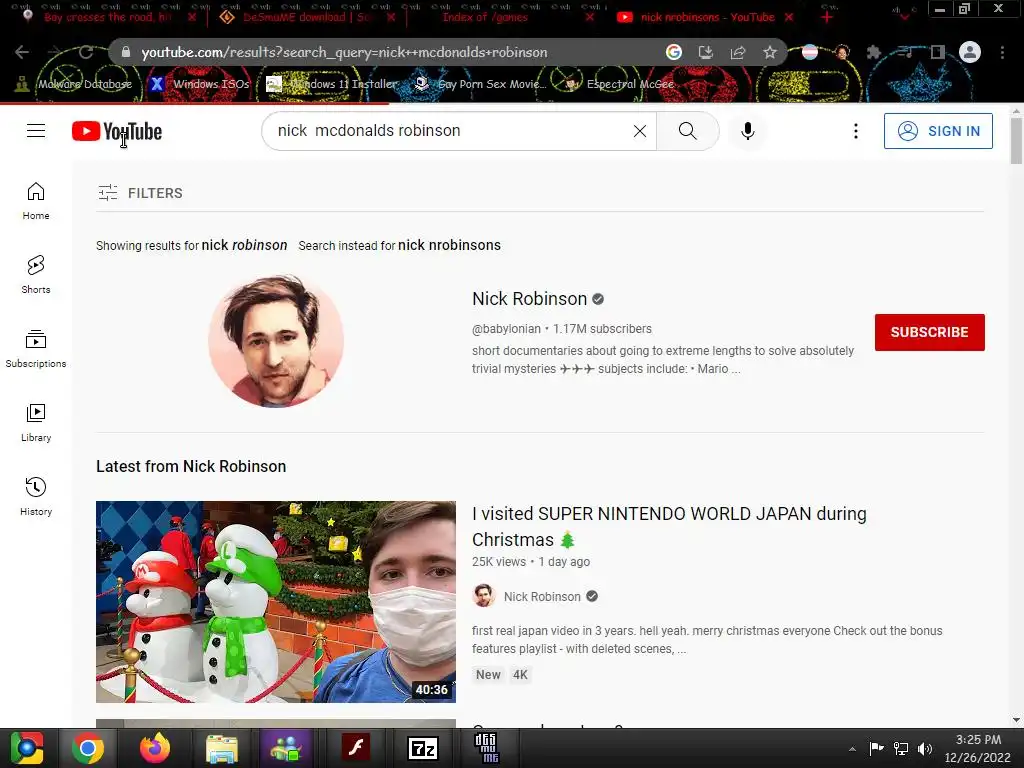Open Nick Robinson channel avatar
The image size is (1024, 768).
pyautogui.click(x=276, y=341)
